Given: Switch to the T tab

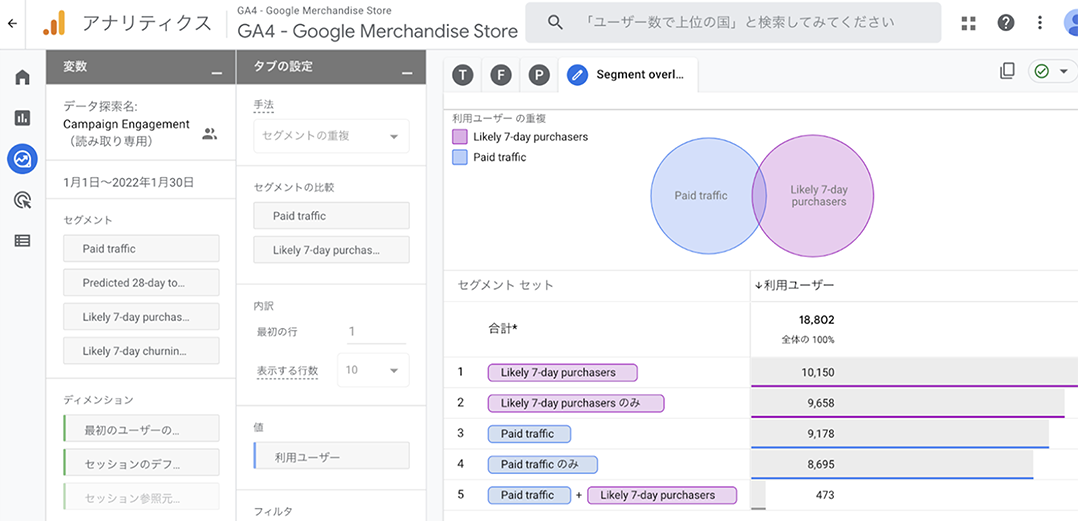Looking at the screenshot, I should (x=463, y=75).
